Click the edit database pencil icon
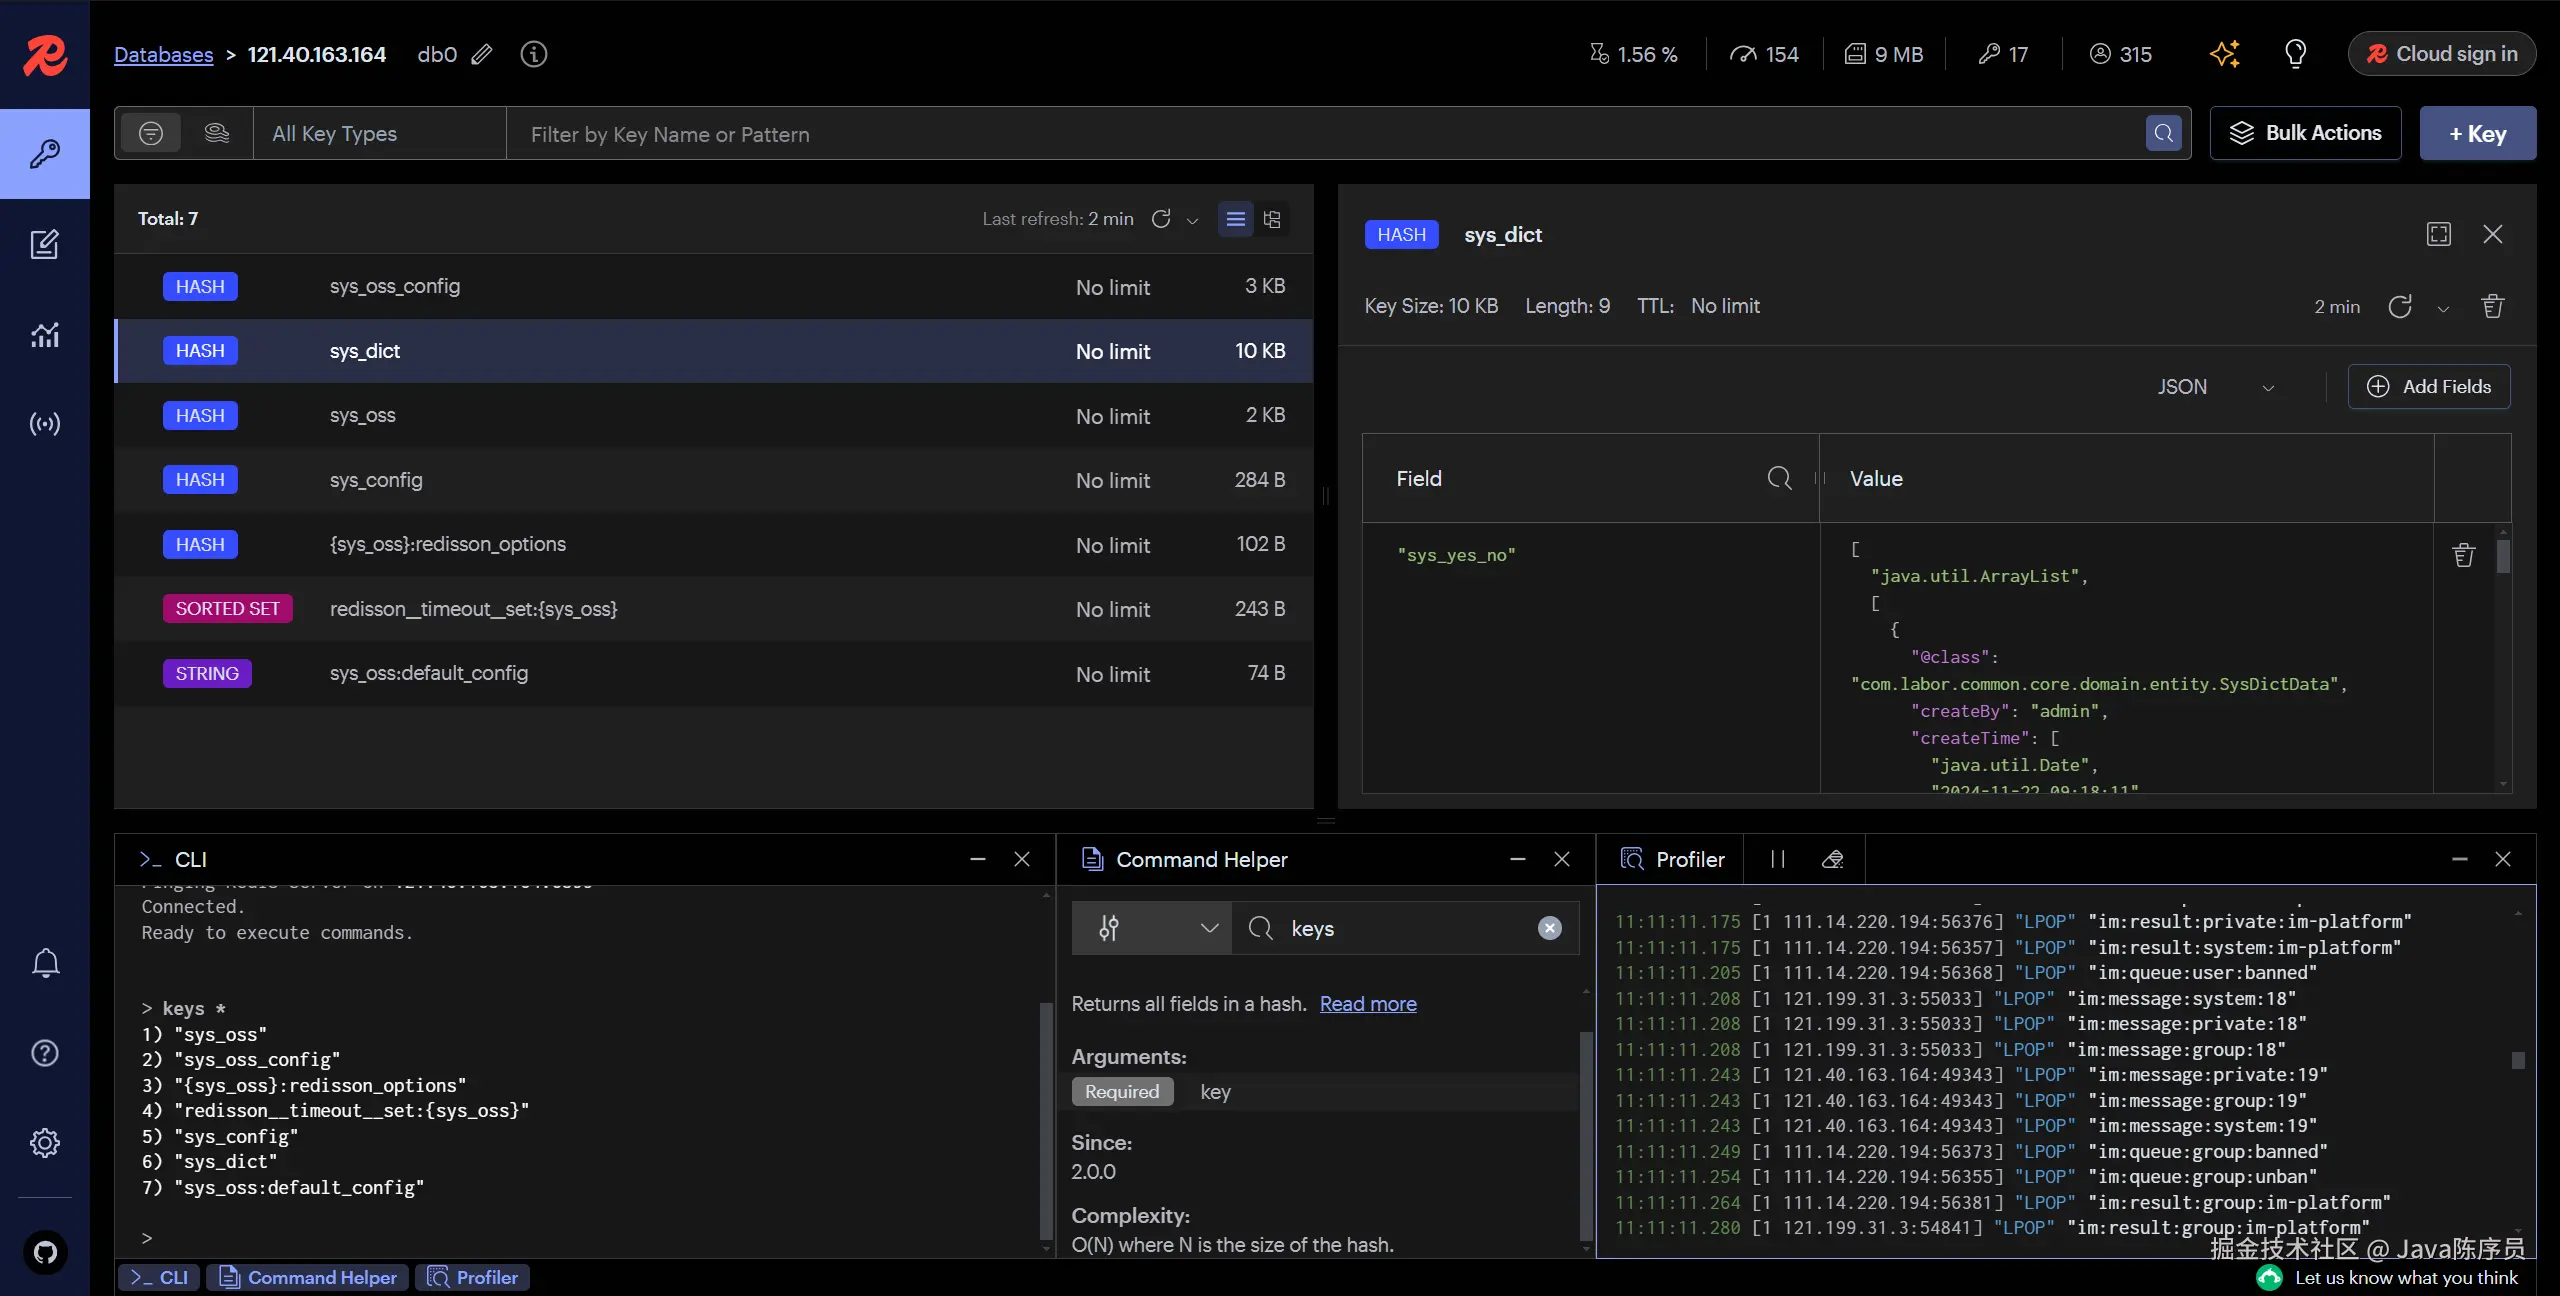 pos(482,54)
